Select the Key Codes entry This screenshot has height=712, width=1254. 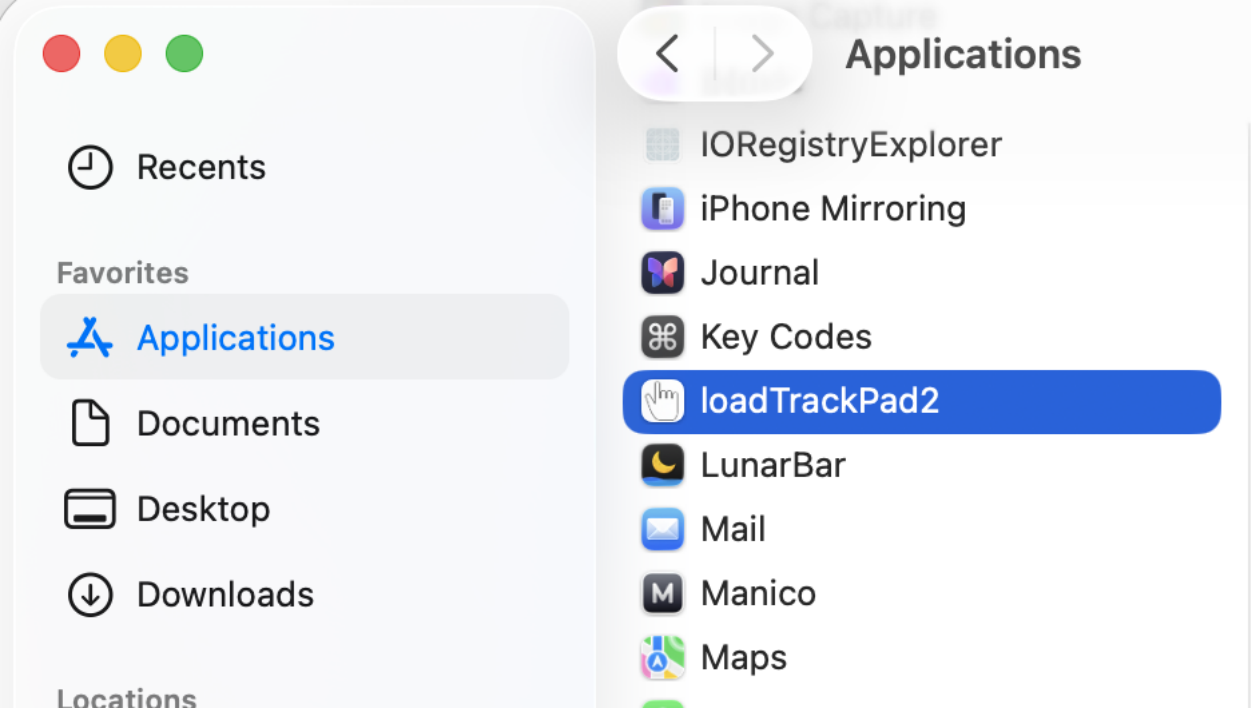922,337
